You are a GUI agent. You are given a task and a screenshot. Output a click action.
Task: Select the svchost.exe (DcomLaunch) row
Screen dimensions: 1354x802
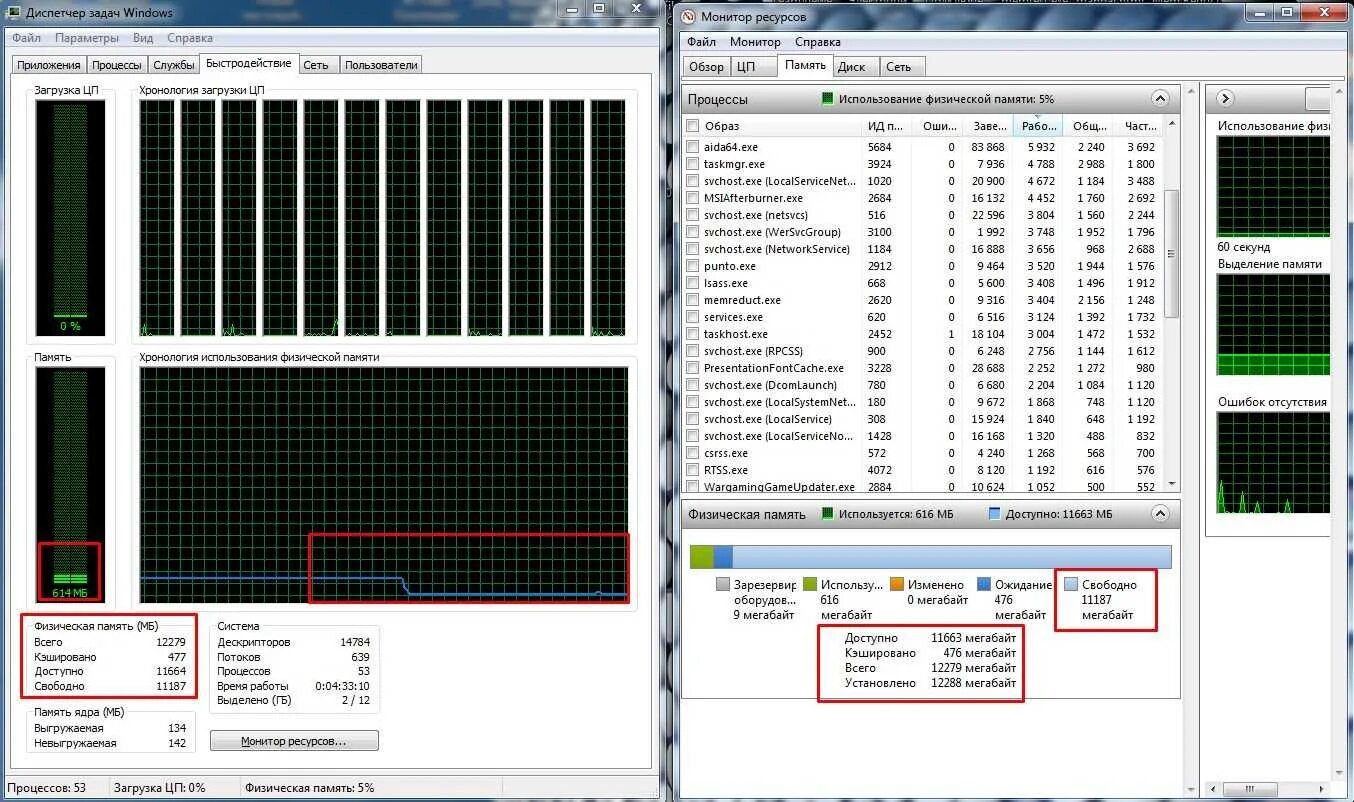pyautogui.click(x=921, y=385)
